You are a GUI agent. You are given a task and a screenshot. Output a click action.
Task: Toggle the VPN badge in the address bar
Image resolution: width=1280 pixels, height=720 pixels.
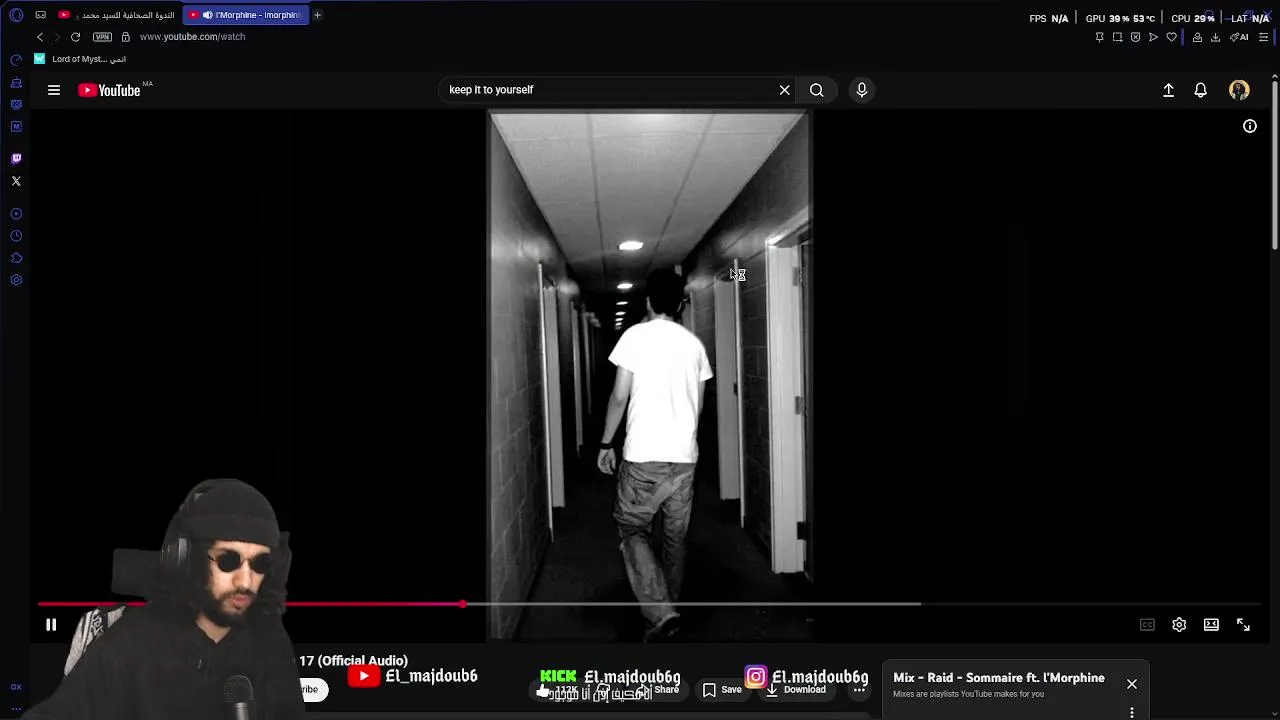click(102, 37)
